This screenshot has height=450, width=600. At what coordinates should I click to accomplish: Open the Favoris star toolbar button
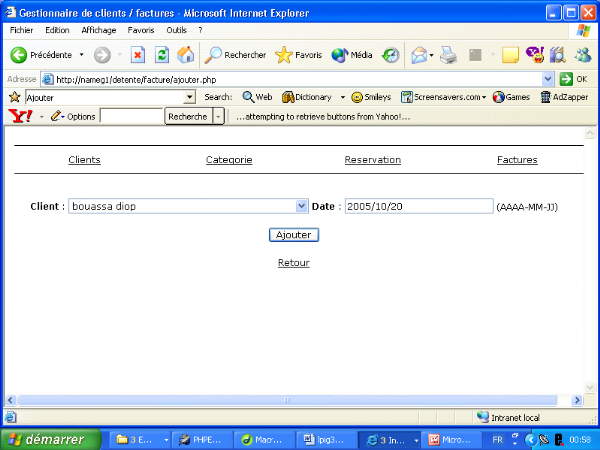point(298,55)
